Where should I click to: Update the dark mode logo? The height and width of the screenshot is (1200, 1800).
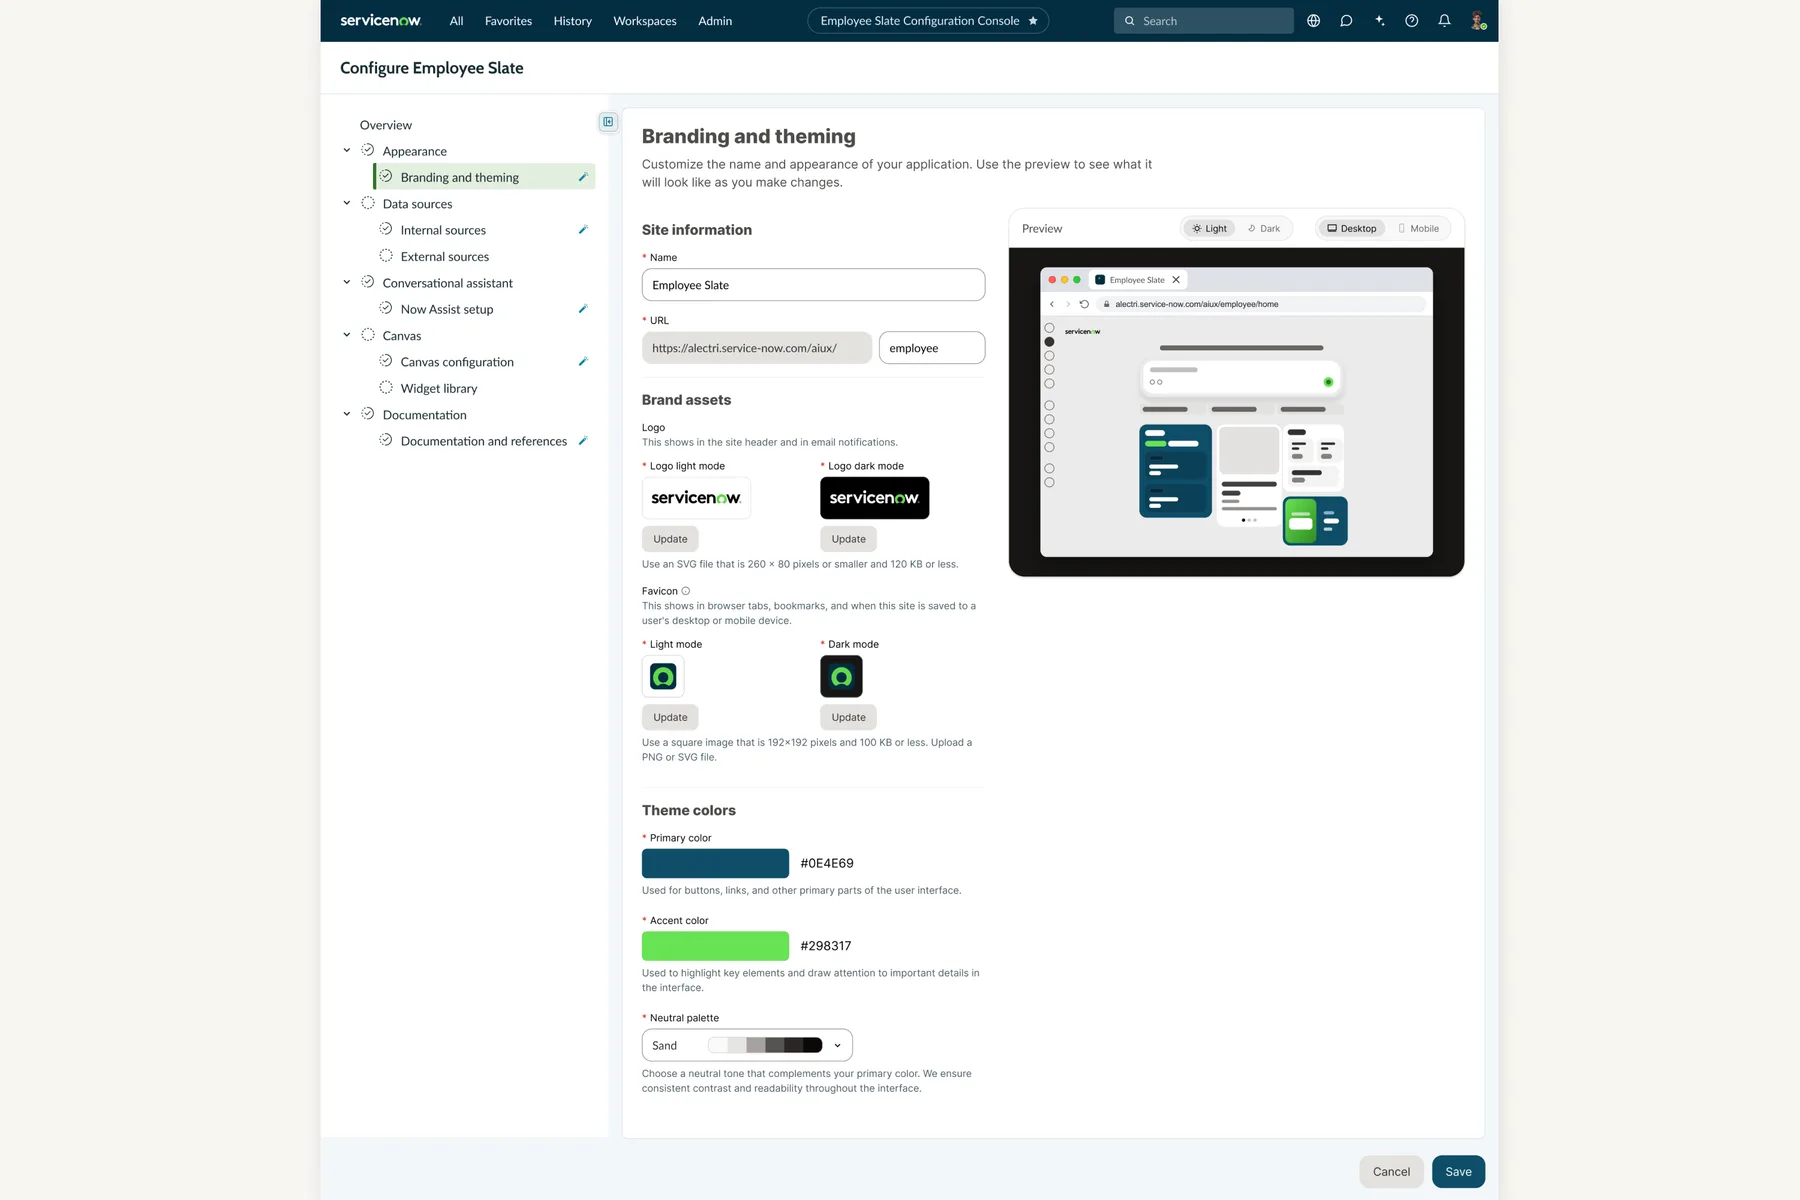(x=849, y=539)
